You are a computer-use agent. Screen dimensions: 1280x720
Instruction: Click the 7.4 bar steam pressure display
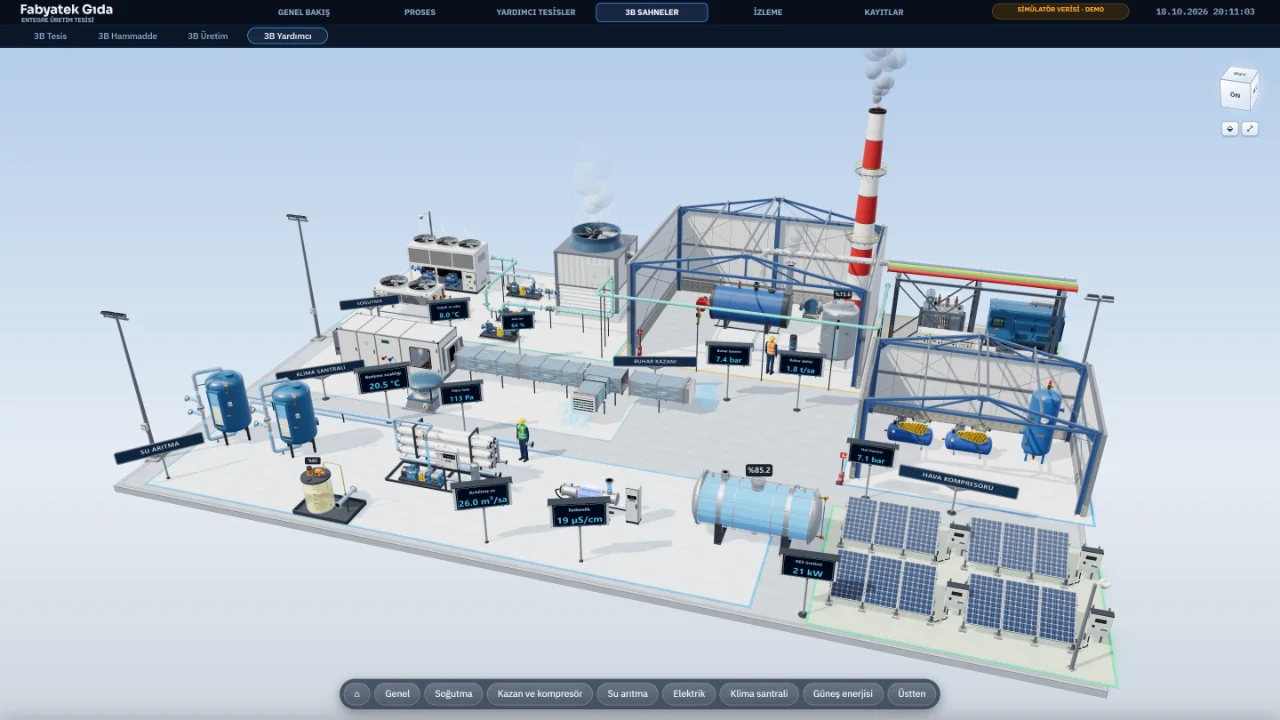[x=728, y=355]
